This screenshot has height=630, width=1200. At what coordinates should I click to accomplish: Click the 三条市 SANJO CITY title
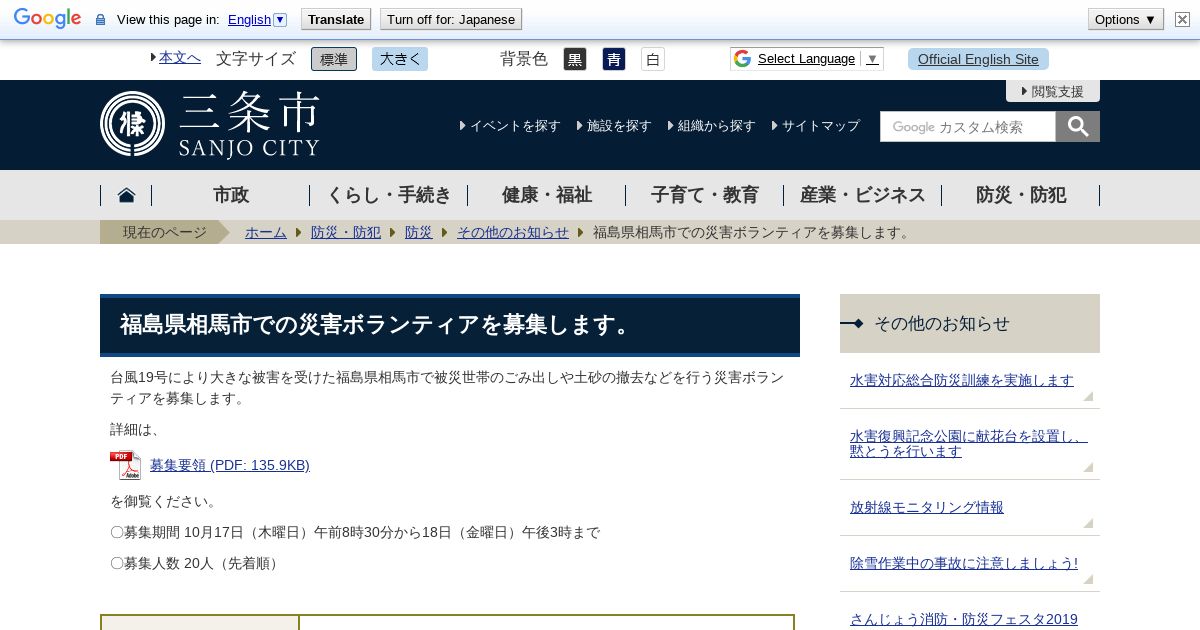click(x=249, y=126)
